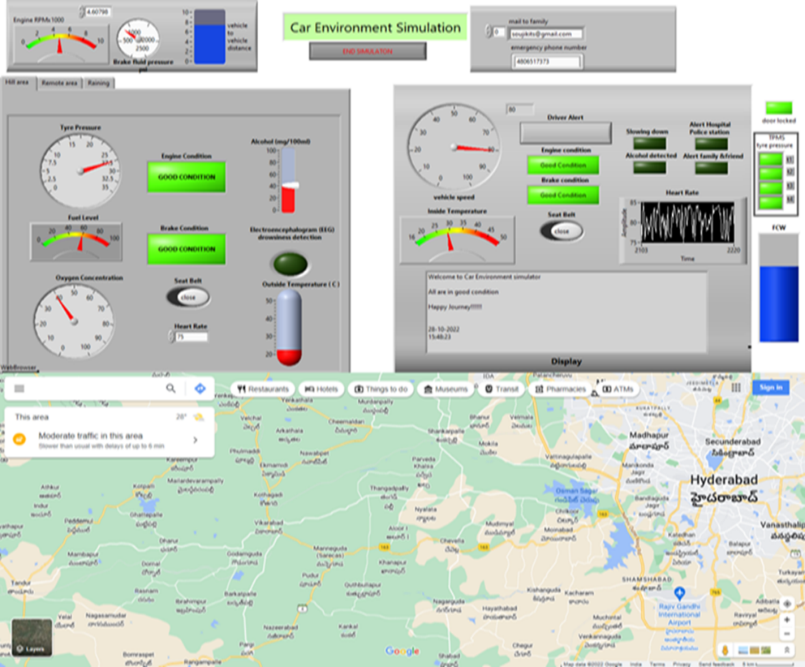Click the Driver Alert text box
805x667 pixels.
click(565, 133)
